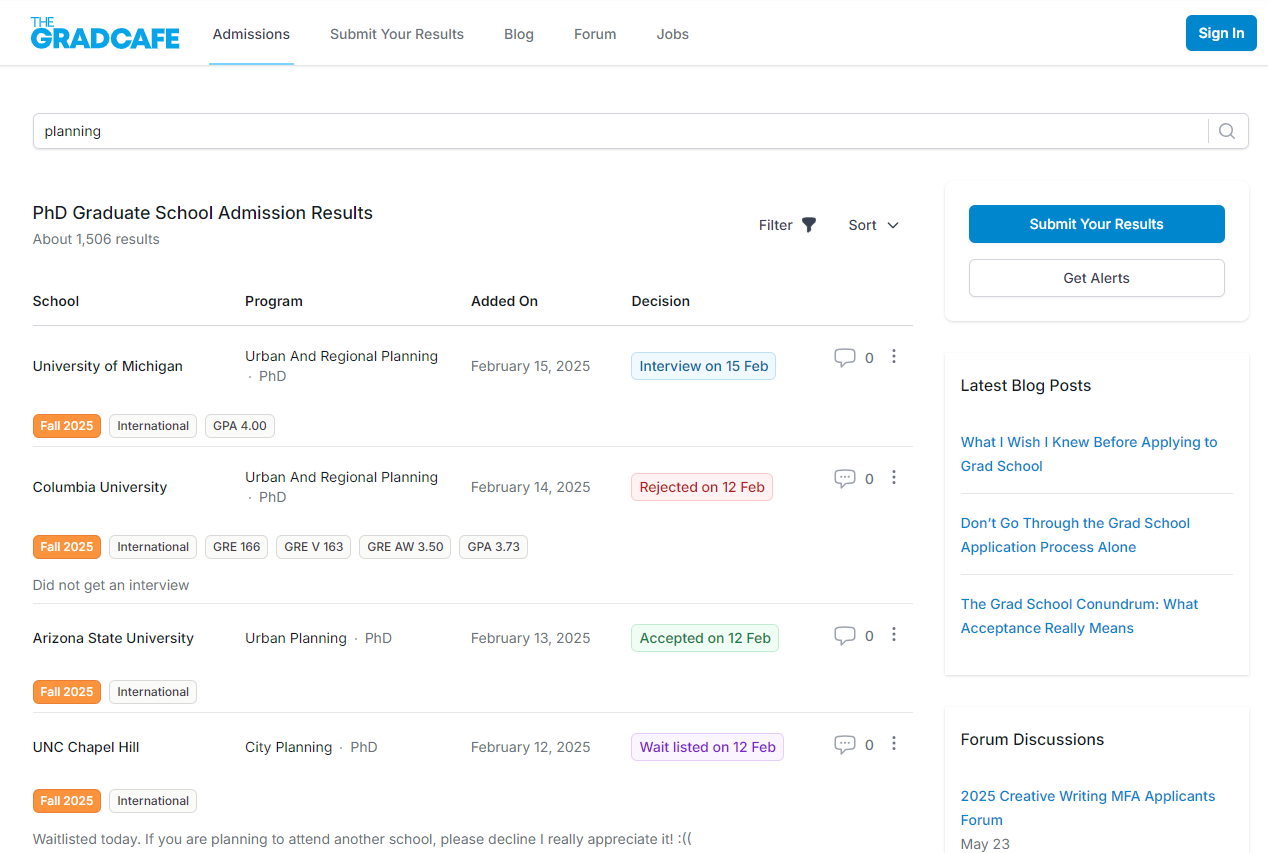
Task: Go to Submit Your Results nav item
Action: pyautogui.click(x=397, y=34)
